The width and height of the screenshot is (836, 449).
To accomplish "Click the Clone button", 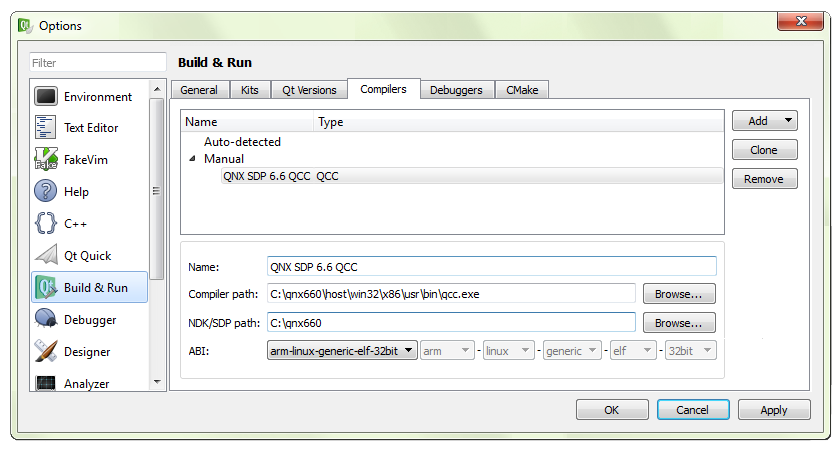I will [x=764, y=150].
